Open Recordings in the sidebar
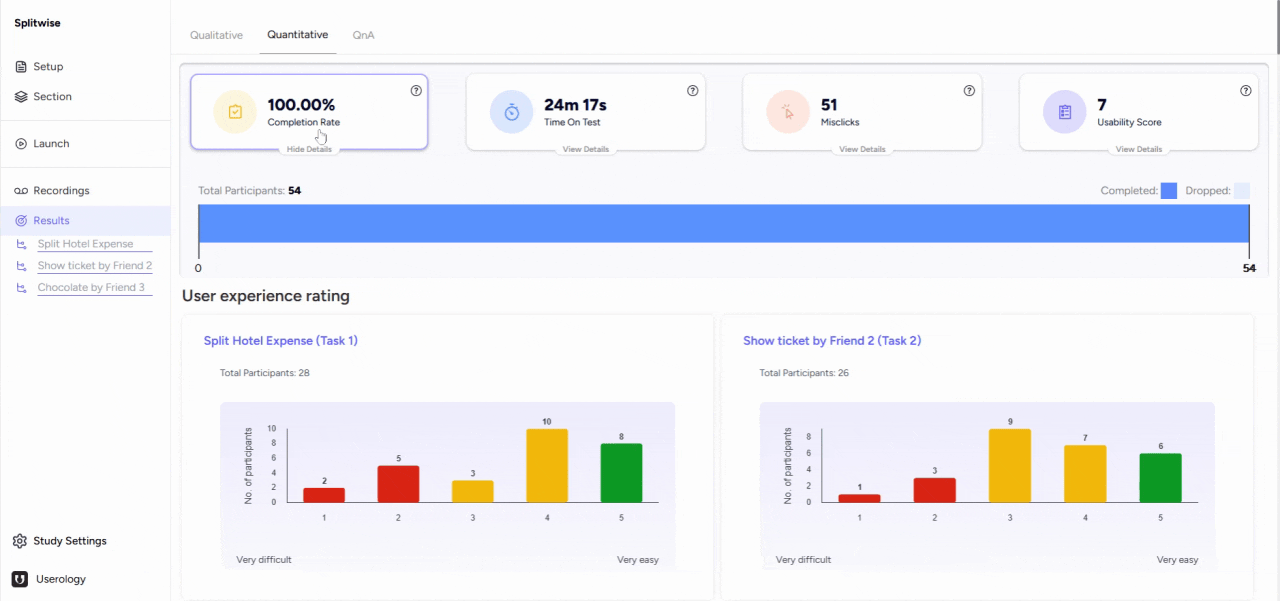The height and width of the screenshot is (601, 1280). 61,191
